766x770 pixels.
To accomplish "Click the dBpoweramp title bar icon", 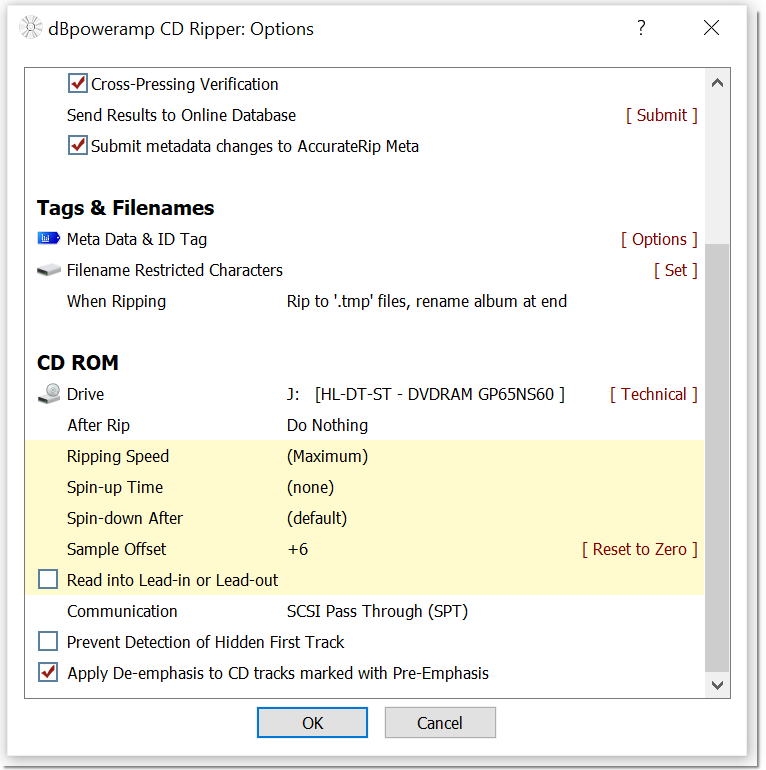I will 31,28.
